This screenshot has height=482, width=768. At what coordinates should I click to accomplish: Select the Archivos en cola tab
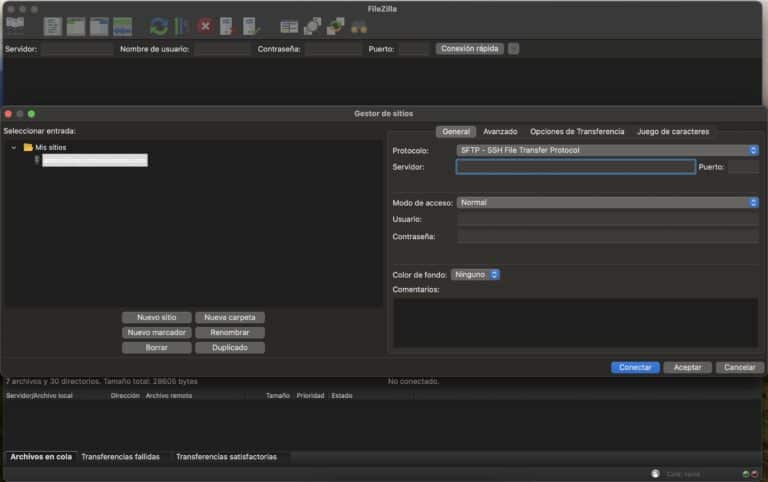(41, 457)
